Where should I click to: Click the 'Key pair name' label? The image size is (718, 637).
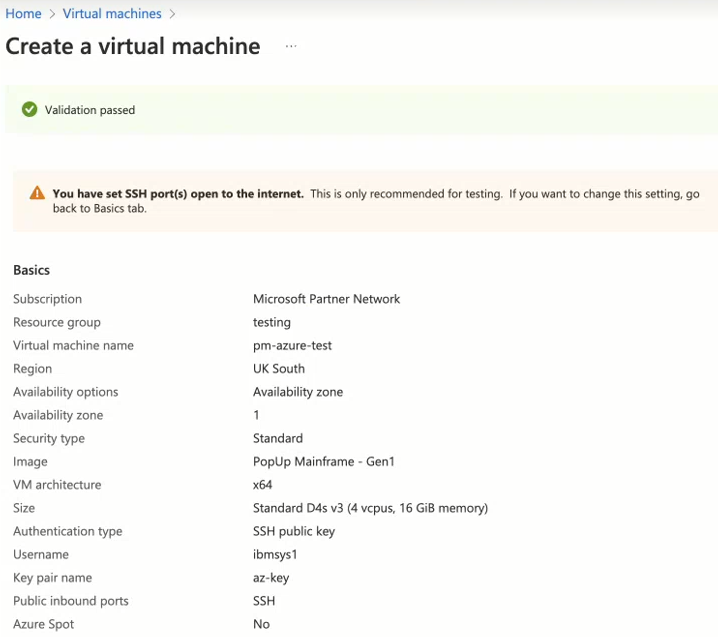pos(53,578)
